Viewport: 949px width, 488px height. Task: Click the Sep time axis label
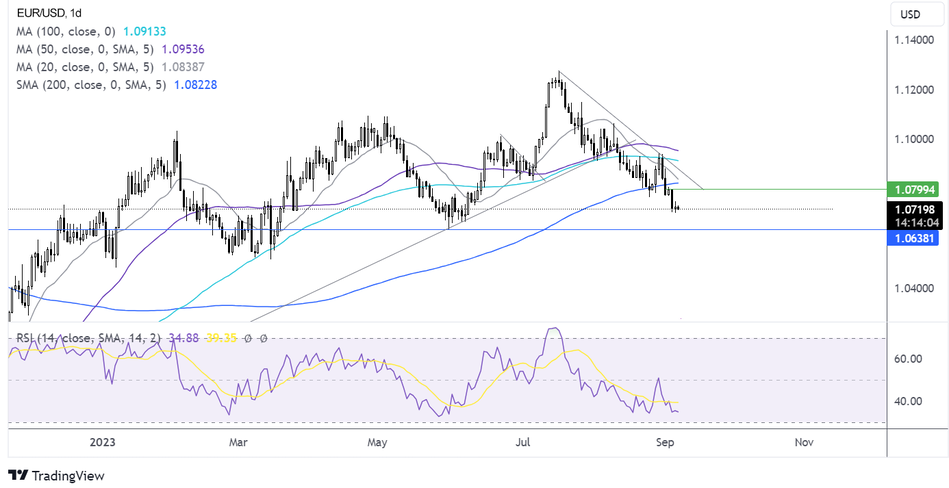coord(665,443)
